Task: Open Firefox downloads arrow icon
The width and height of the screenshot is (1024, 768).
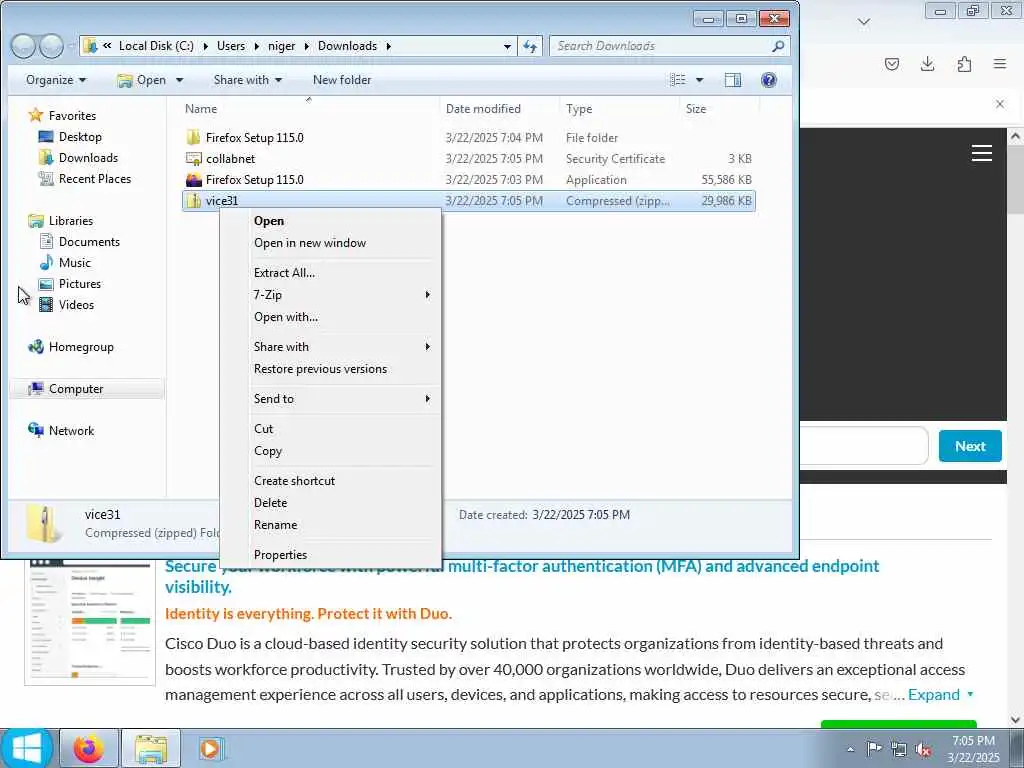Action: click(x=927, y=64)
